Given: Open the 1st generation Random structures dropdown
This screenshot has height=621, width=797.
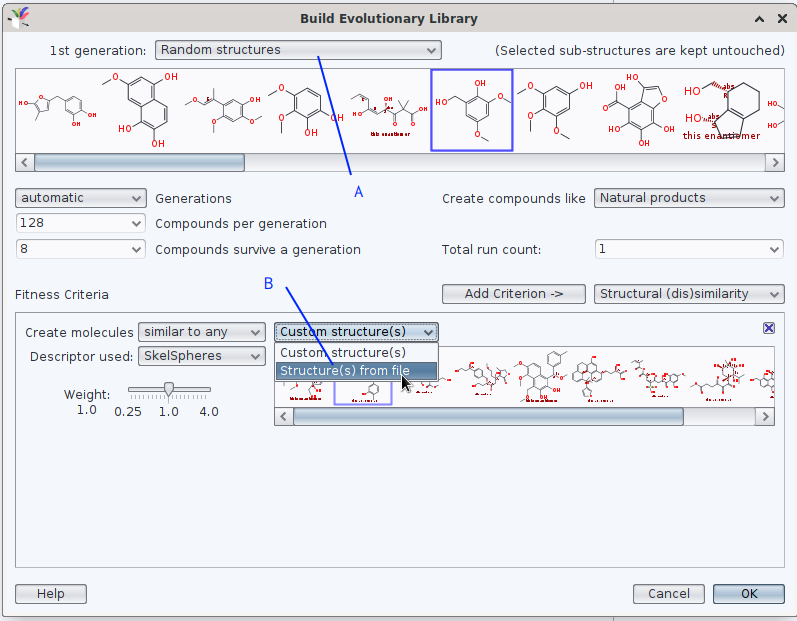Looking at the screenshot, I should (x=298, y=50).
